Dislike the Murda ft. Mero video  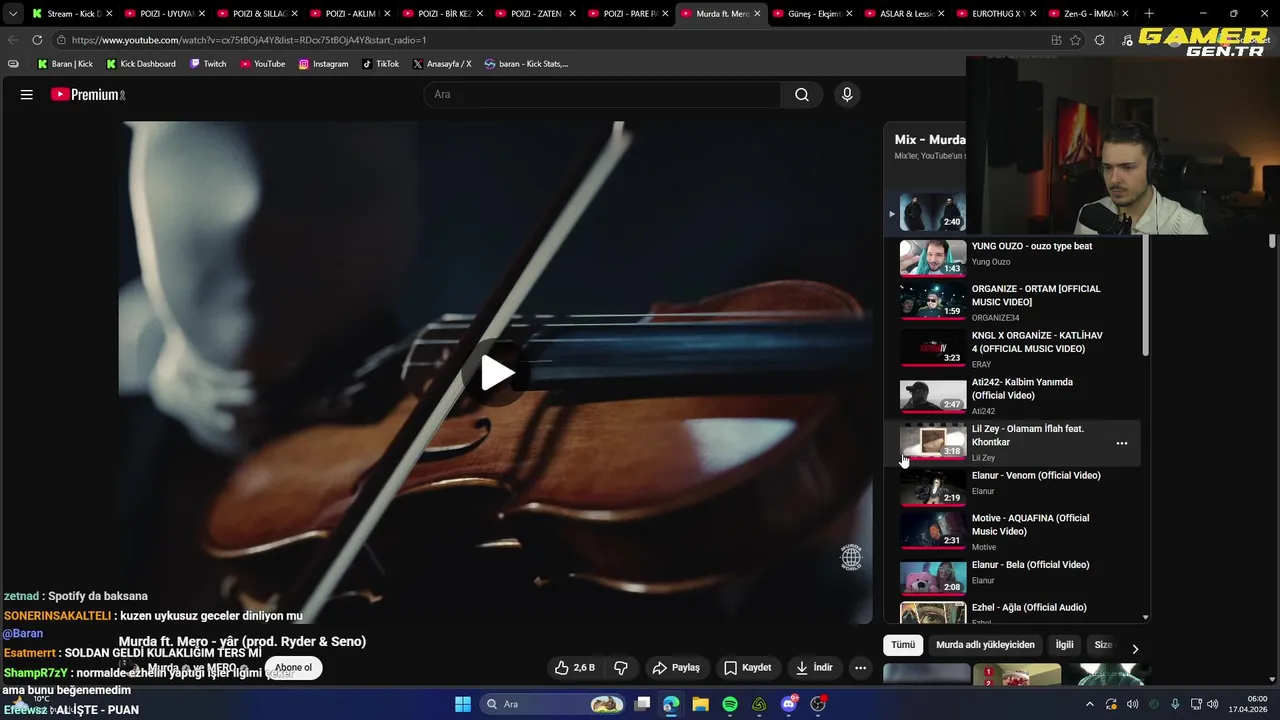pos(621,668)
